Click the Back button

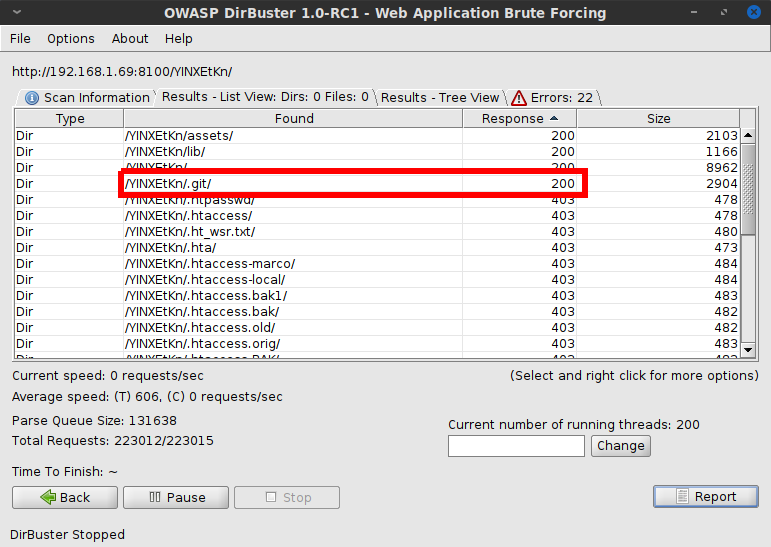pos(65,497)
